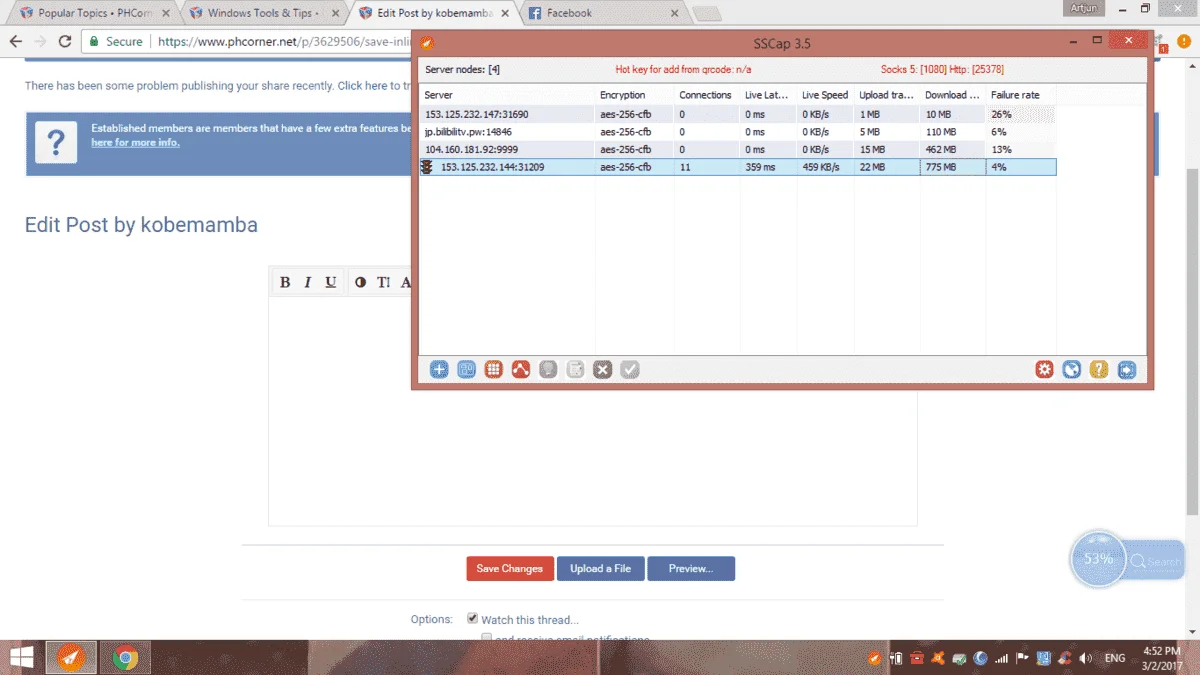The image size is (1200, 675).
Task: Sort by the Server column header
Action: pos(507,95)
